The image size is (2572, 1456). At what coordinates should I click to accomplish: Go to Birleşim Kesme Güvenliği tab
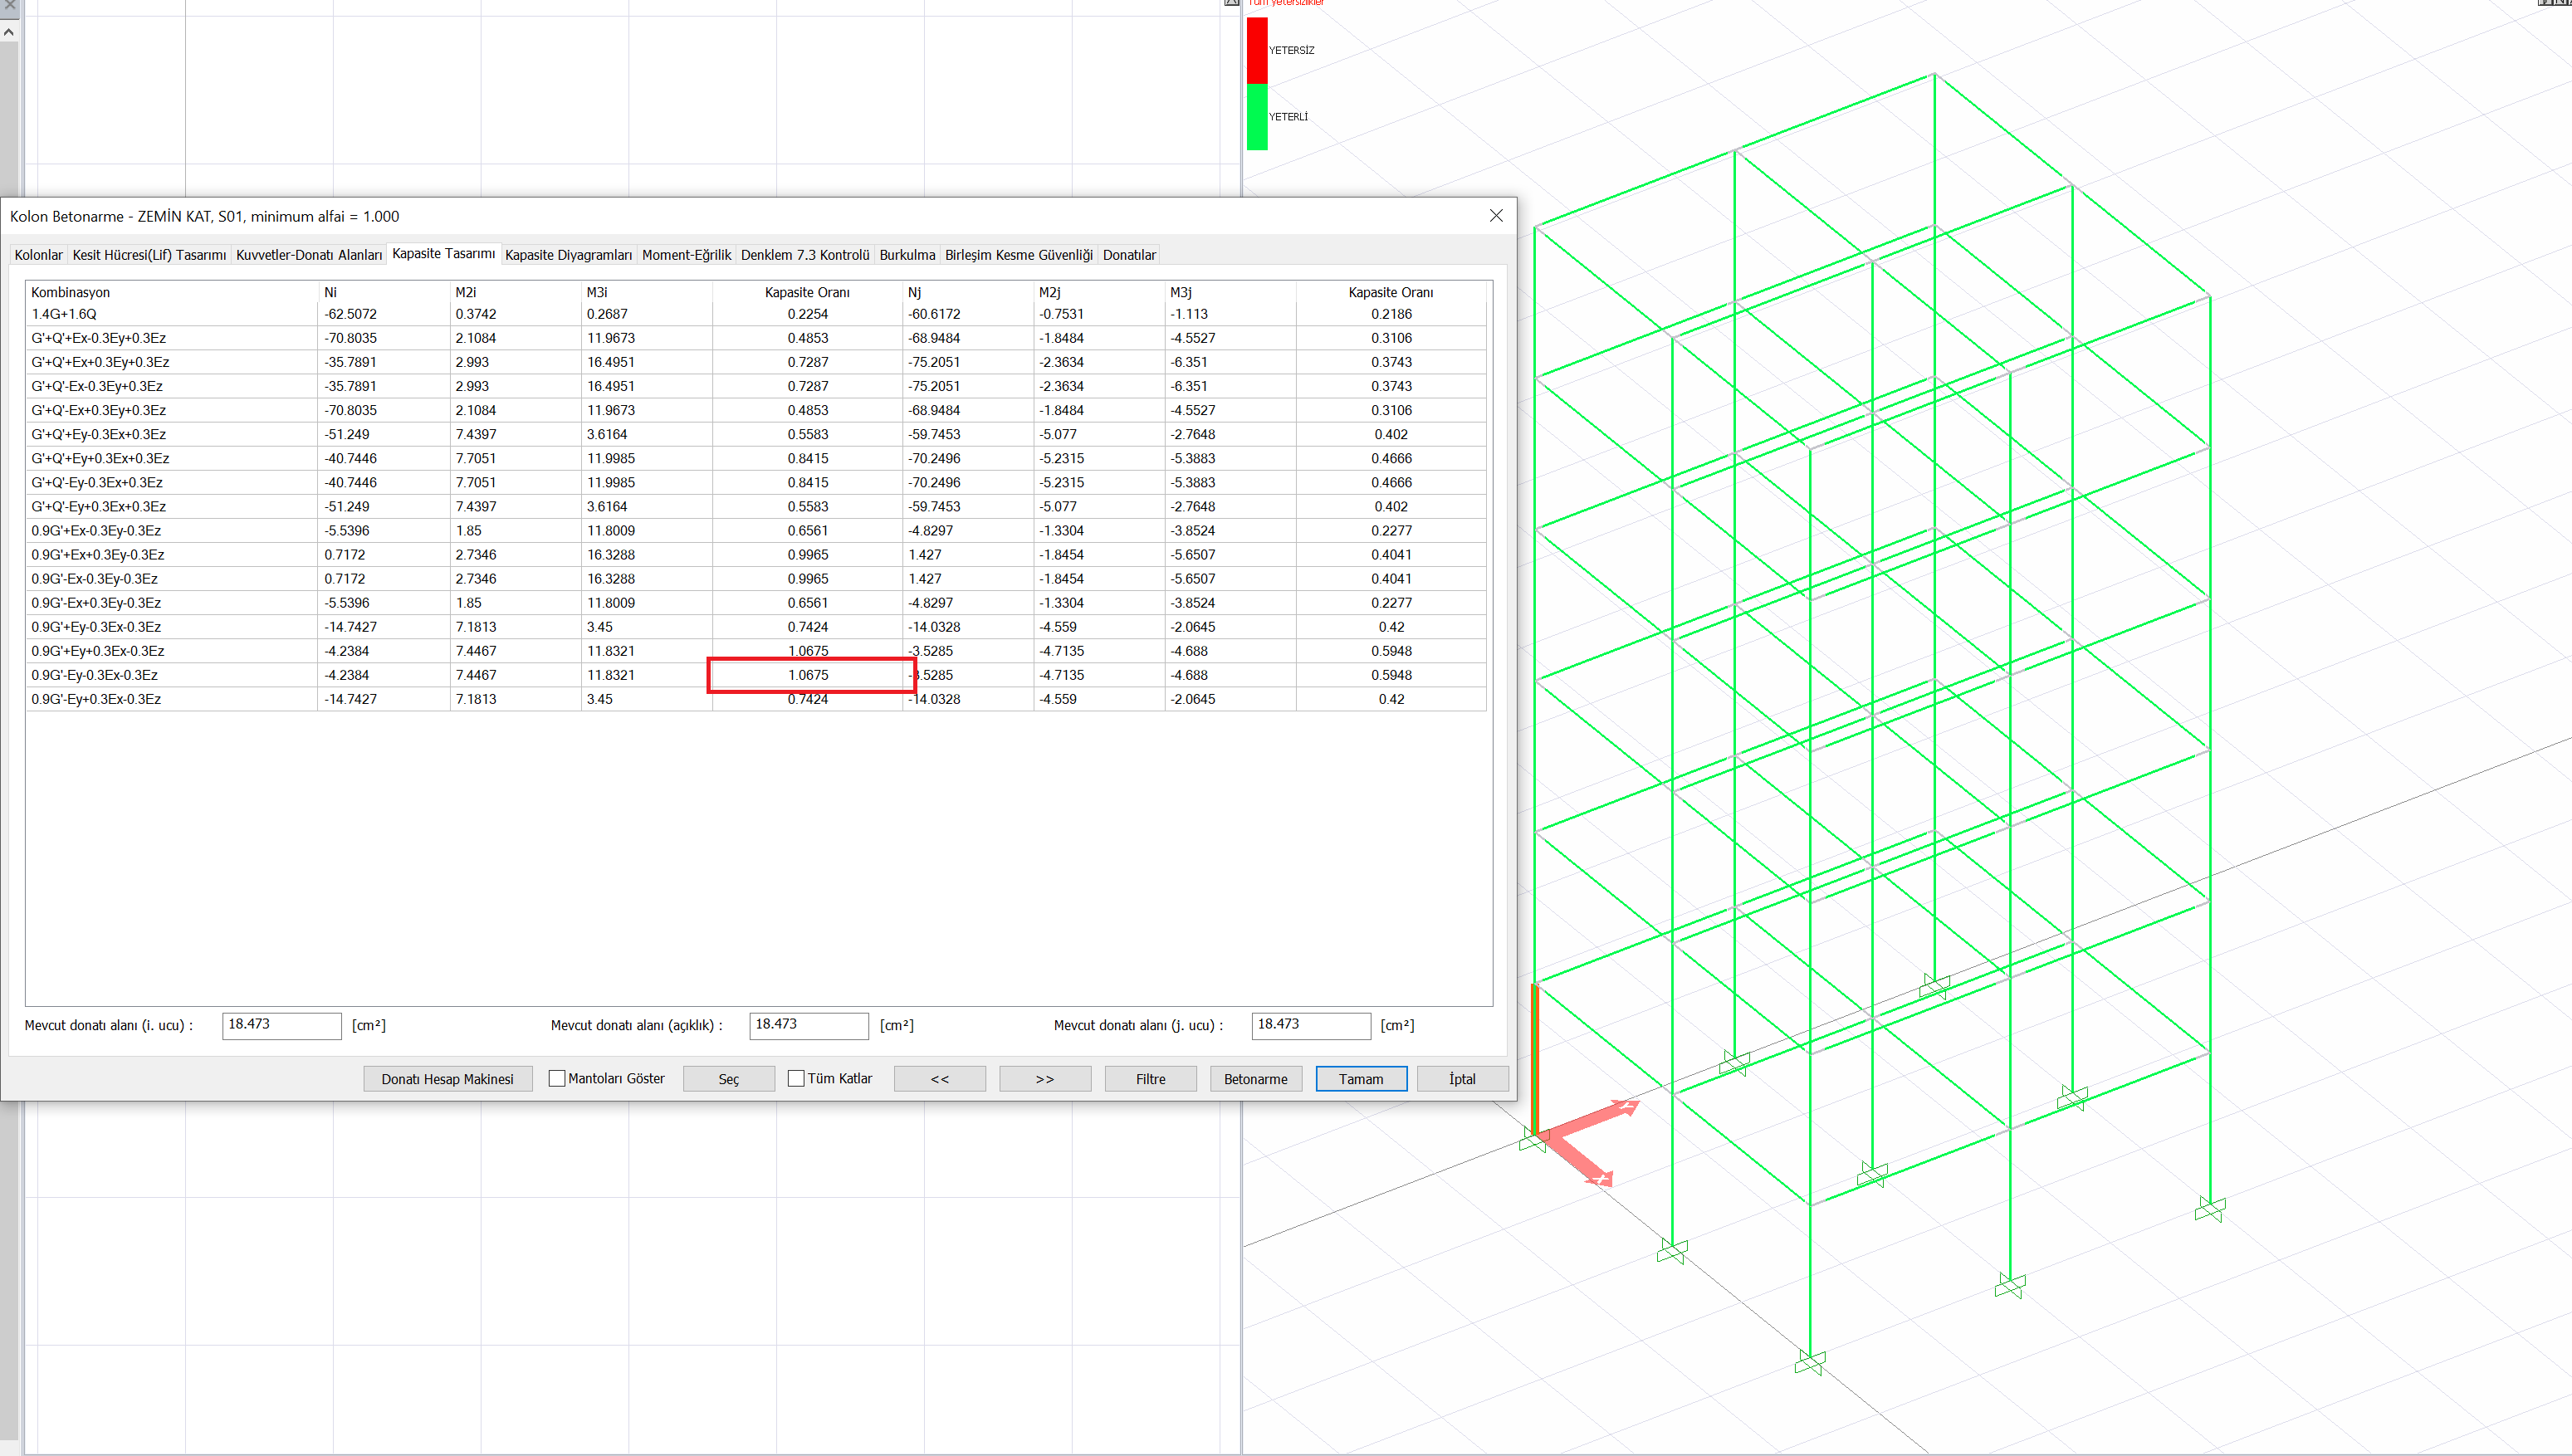coord(1018,255)
